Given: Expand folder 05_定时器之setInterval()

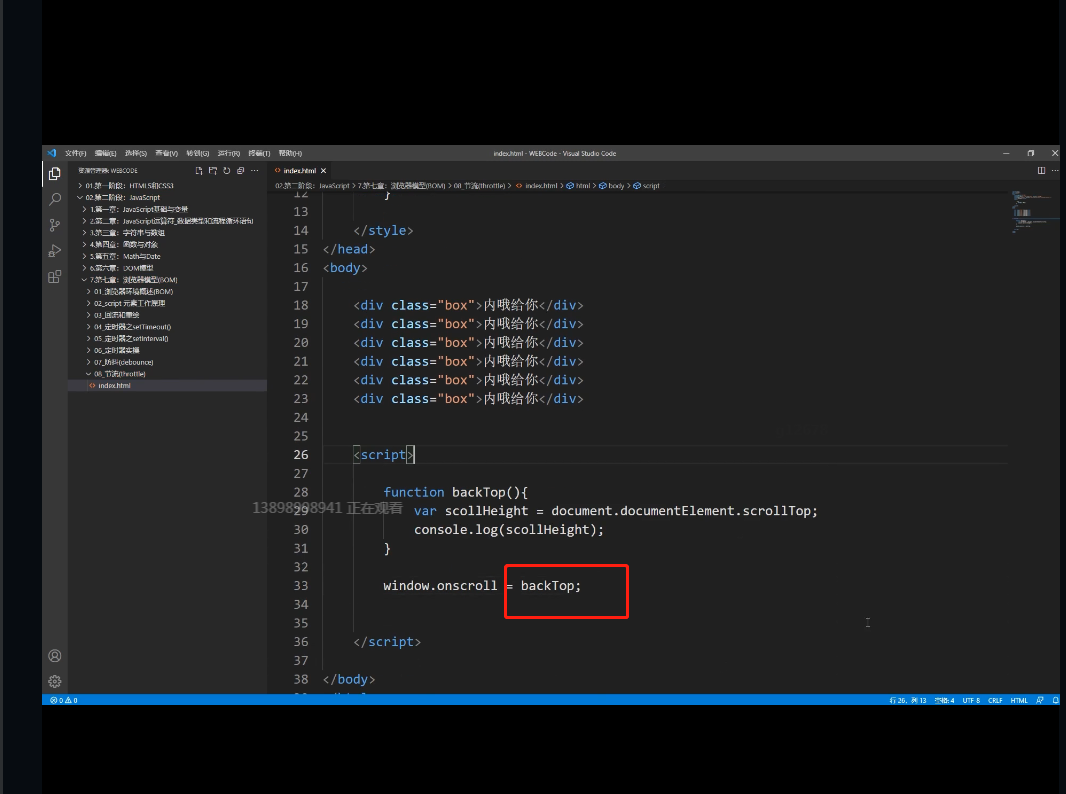Looking at the screenshot, I should click(x=167, y=339).
